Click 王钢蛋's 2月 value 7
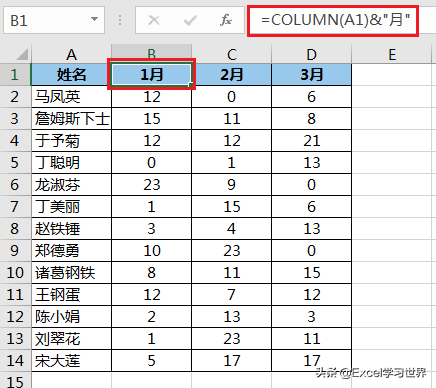 coord(232,295)
